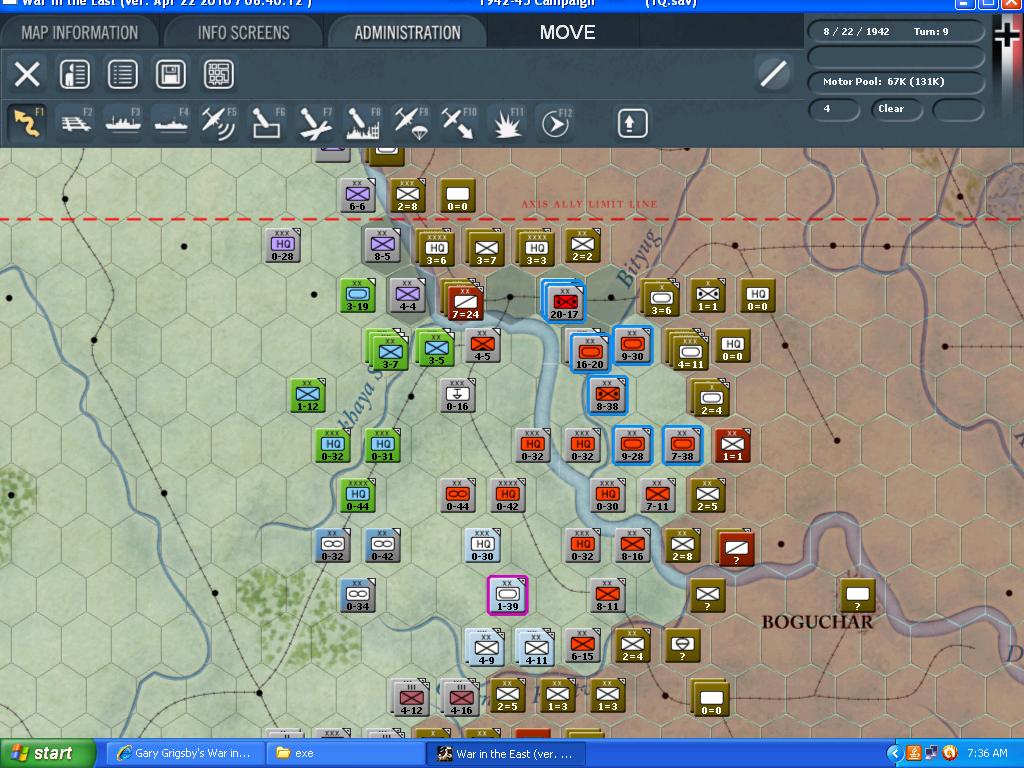Select the 8-16 red infantry counter

point(632,545)
